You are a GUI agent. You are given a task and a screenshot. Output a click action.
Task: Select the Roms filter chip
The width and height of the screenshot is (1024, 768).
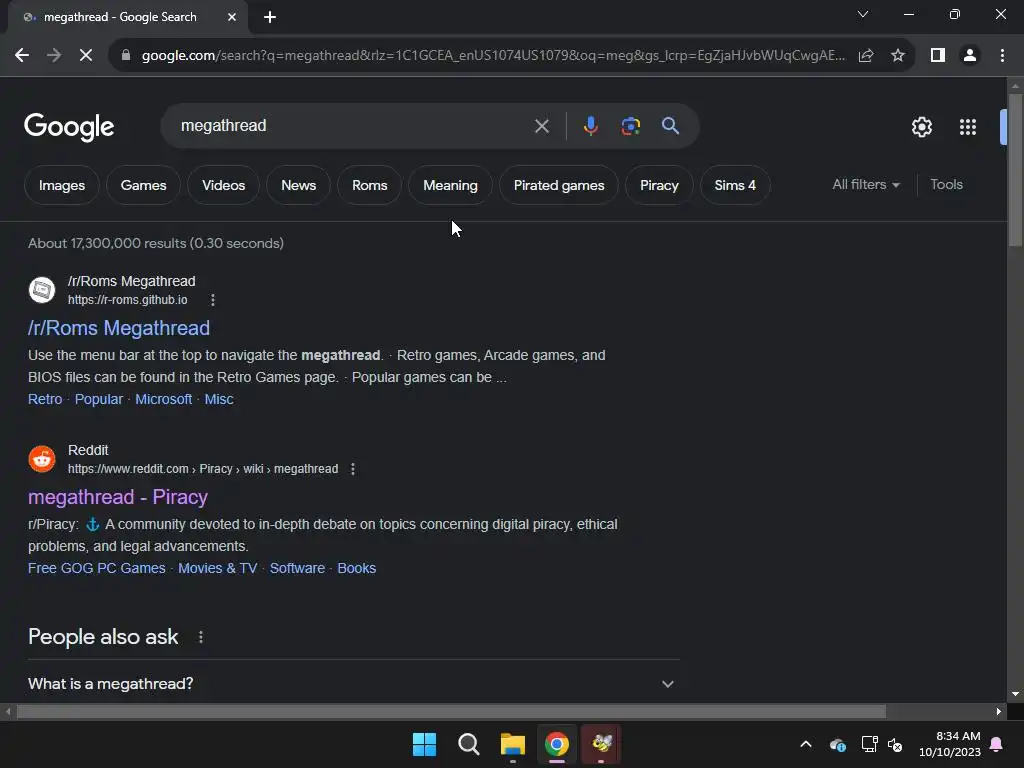click(x=370, y=185)
